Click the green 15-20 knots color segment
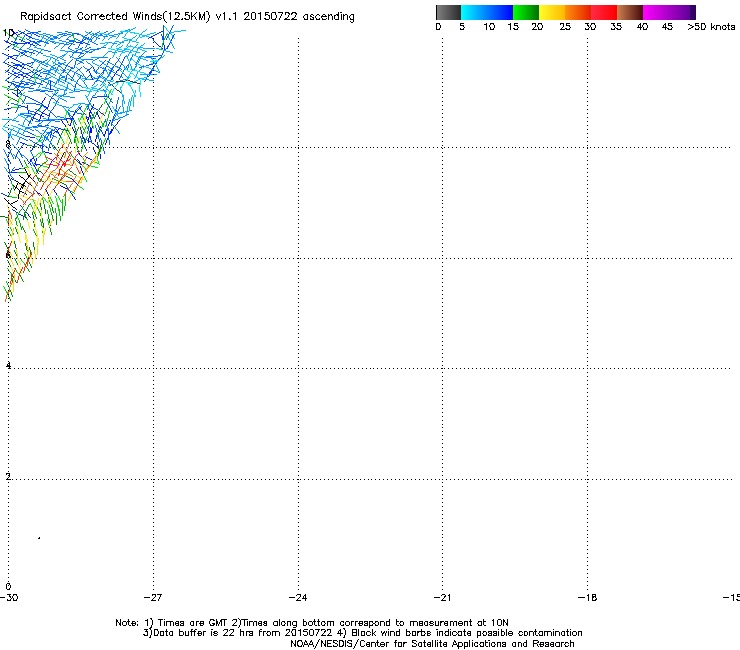 click(526, 12)
